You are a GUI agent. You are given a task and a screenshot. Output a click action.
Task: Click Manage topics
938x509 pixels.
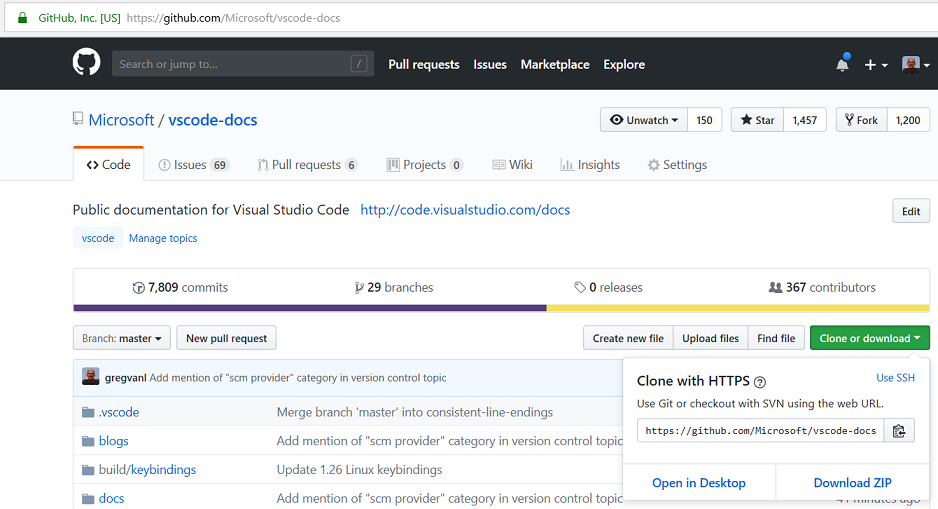coord(163,238)
